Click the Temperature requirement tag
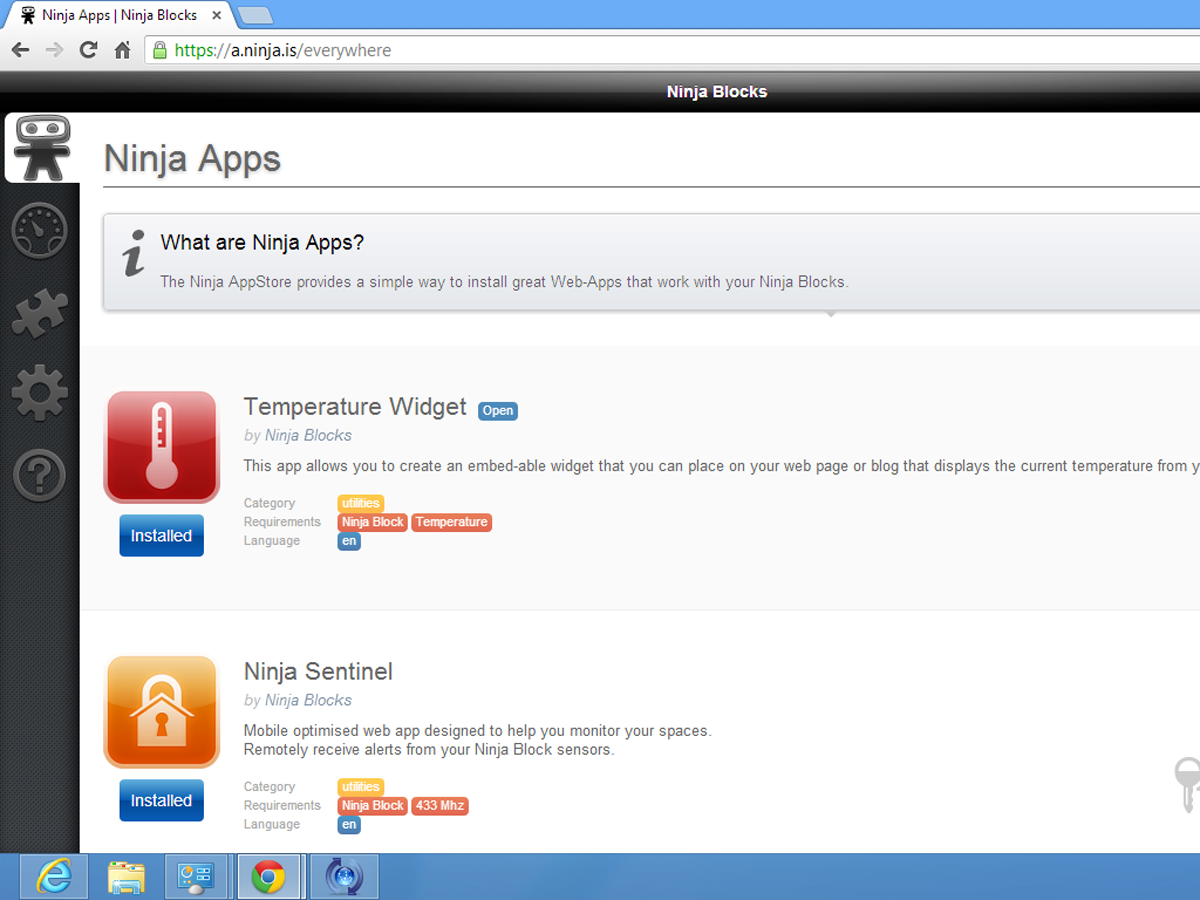 coord(452,522)
